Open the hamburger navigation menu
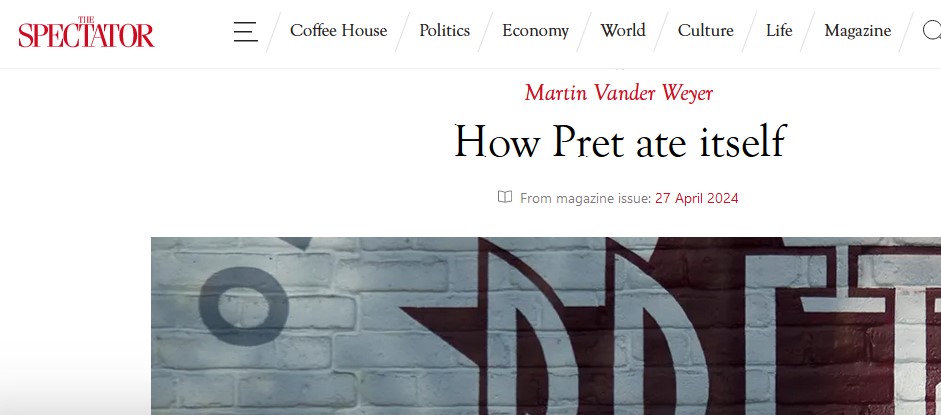The width and height of the screenshot is (941, 415). (245, 32)
